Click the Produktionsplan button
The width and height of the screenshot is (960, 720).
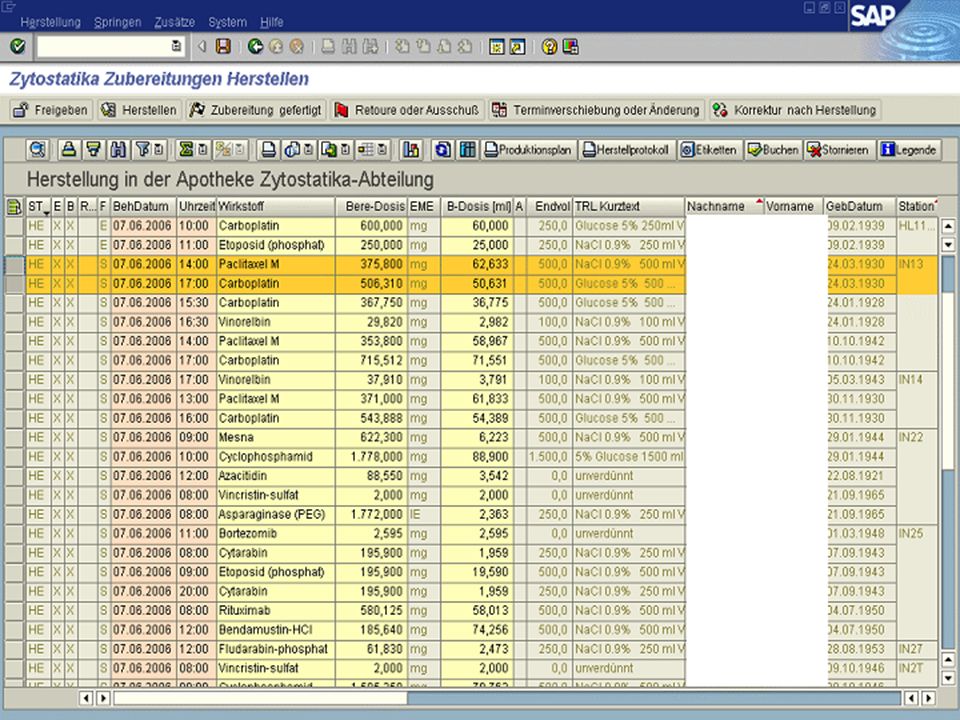tap(528, 149)
